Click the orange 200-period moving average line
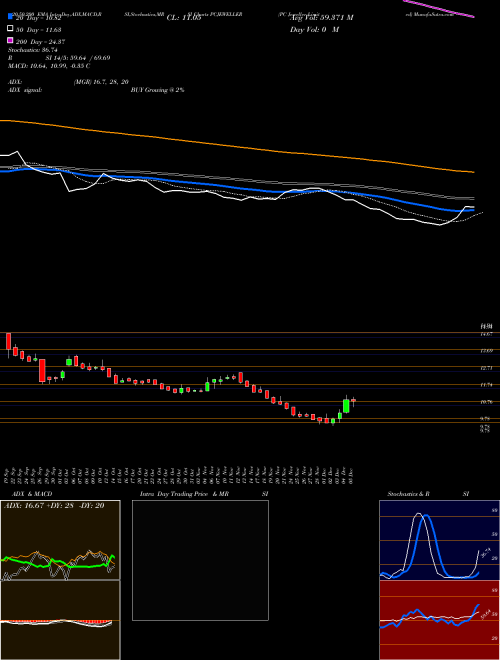The width and height of the screenshot is (500, 660). point(238,146)
